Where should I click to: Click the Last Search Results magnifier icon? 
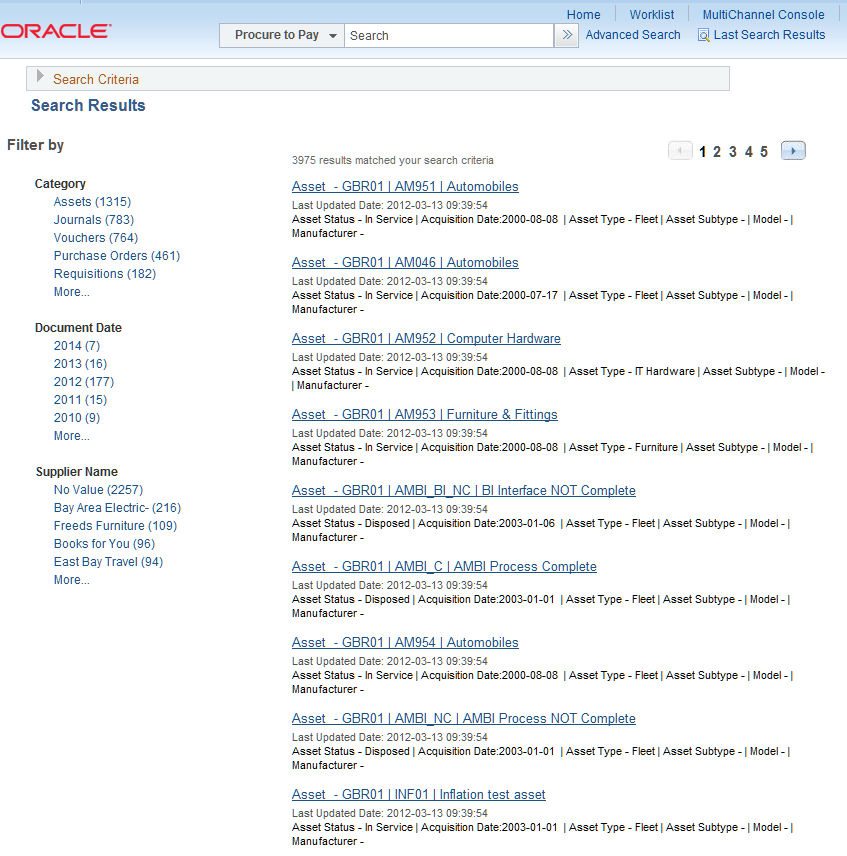pos(703,35)
